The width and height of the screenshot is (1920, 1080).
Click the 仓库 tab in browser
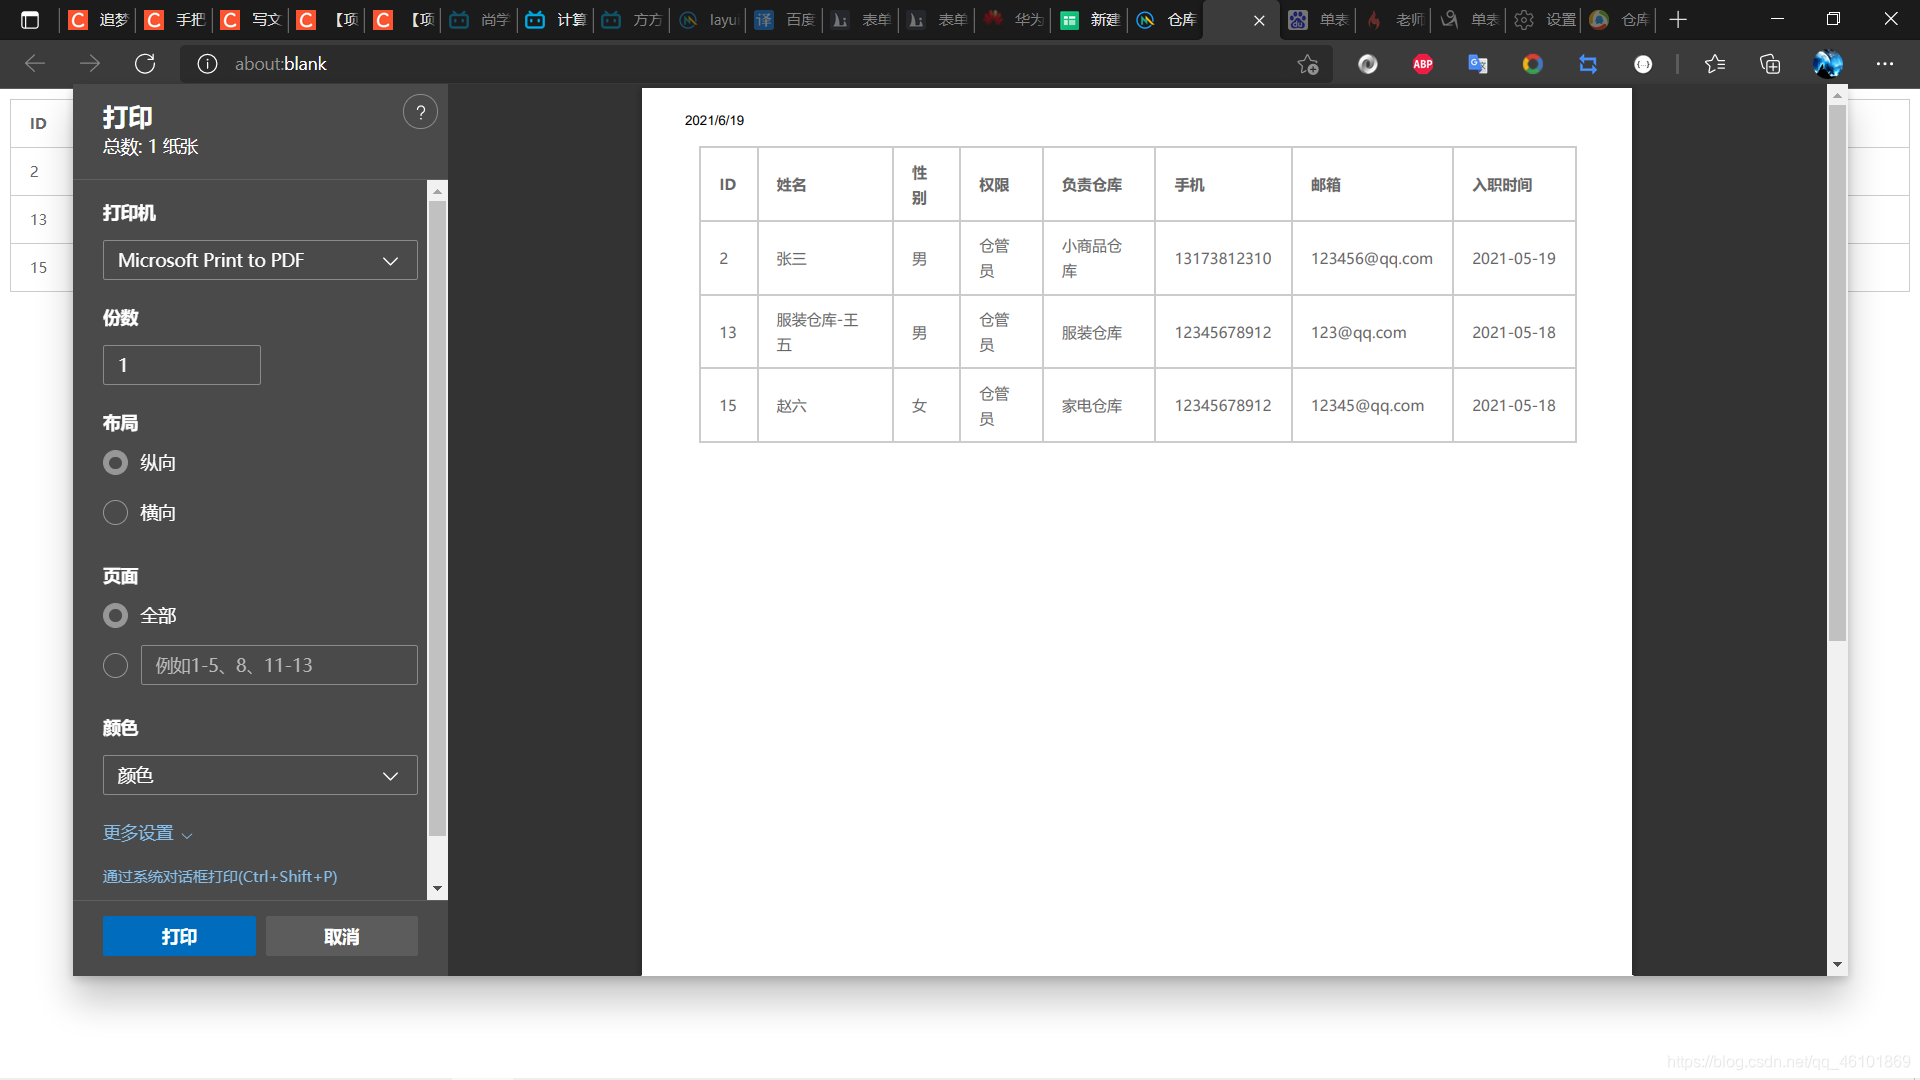coord(1191,20)
